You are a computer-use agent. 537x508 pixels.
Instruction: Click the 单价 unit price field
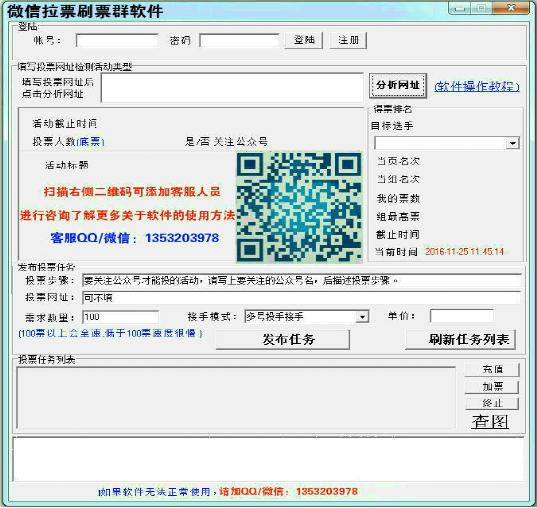point(461,316)
